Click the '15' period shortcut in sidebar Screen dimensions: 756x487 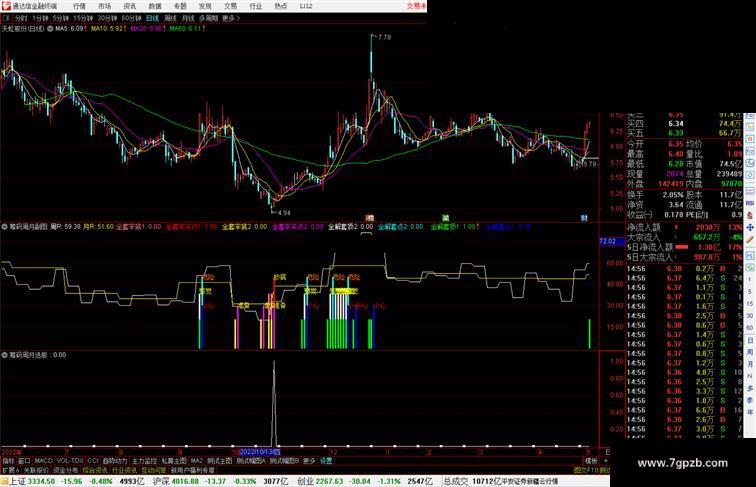coord(750,304)
